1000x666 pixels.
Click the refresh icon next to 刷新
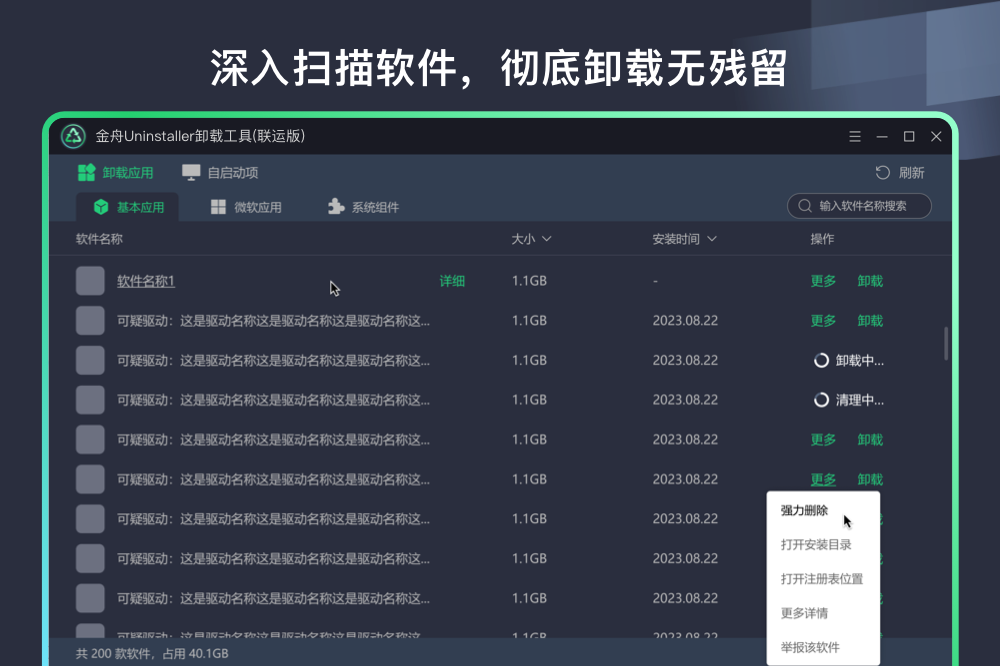(882, 173)
